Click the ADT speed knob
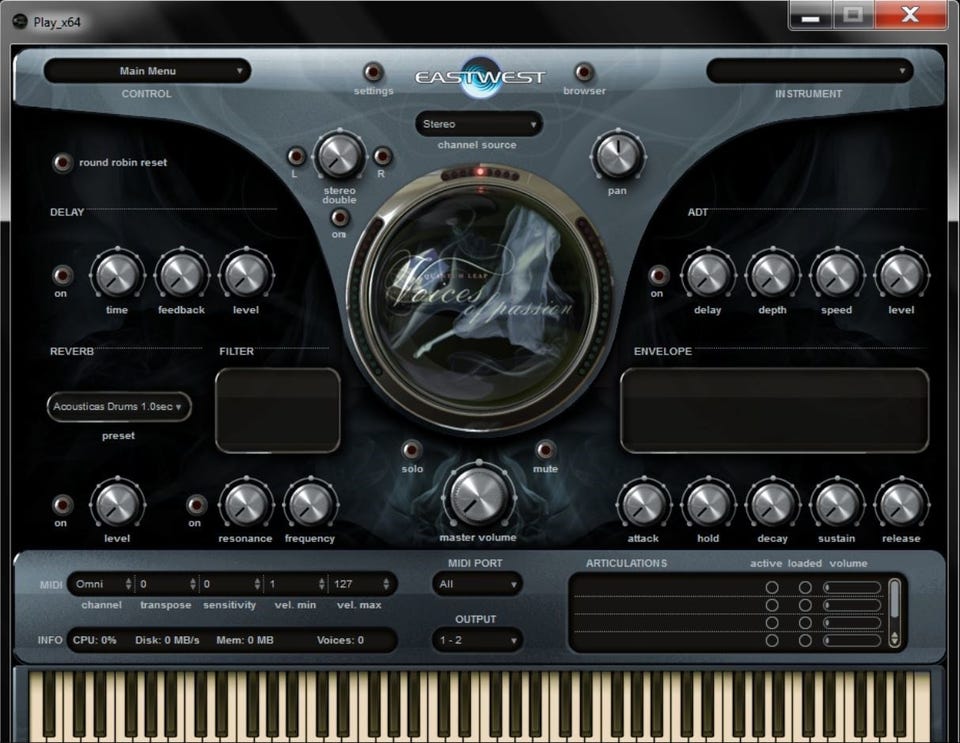The width and height of the screenshot is (960, 743). [x=836, y=275]
